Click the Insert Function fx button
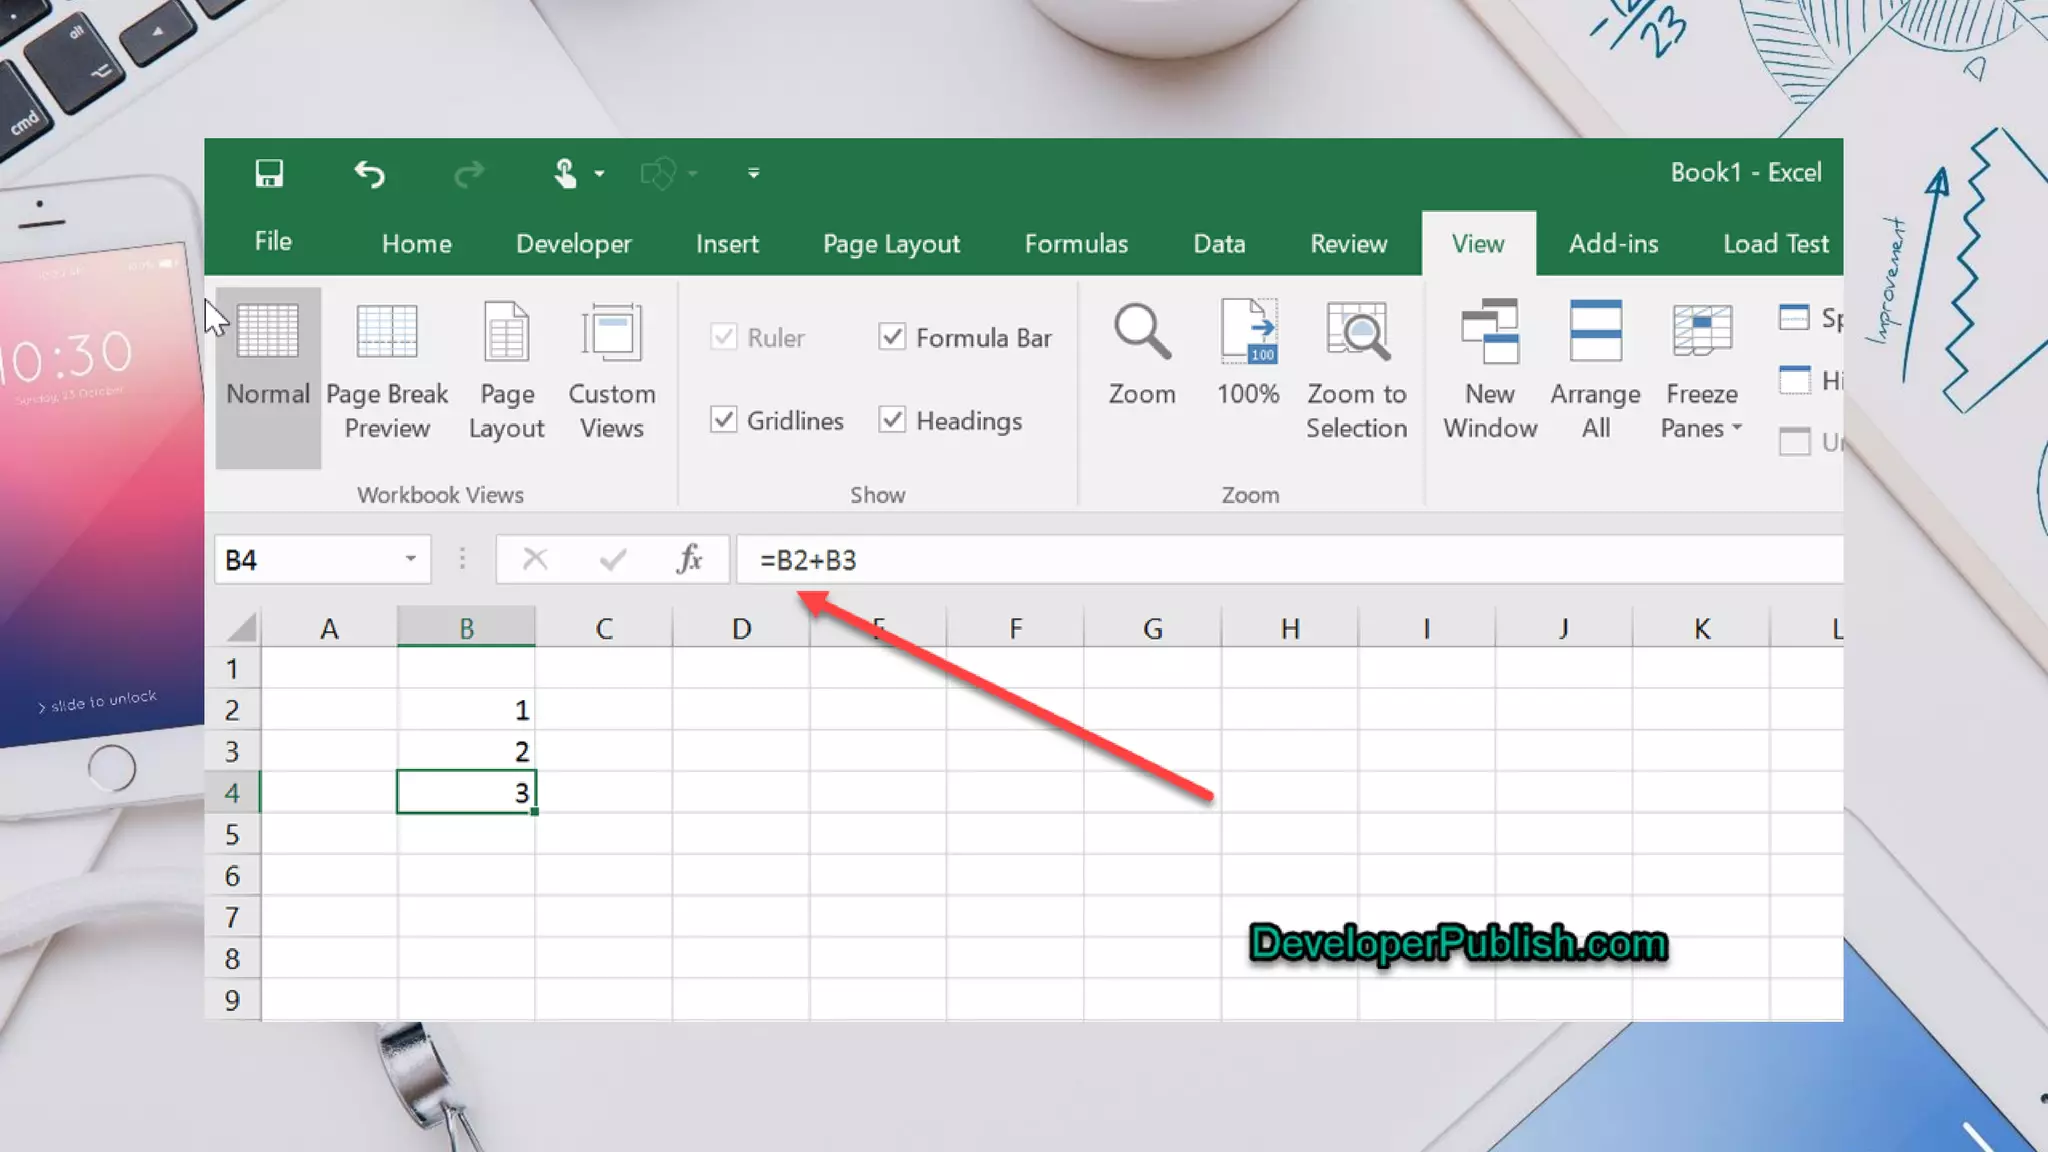 (x=689, y=559)
